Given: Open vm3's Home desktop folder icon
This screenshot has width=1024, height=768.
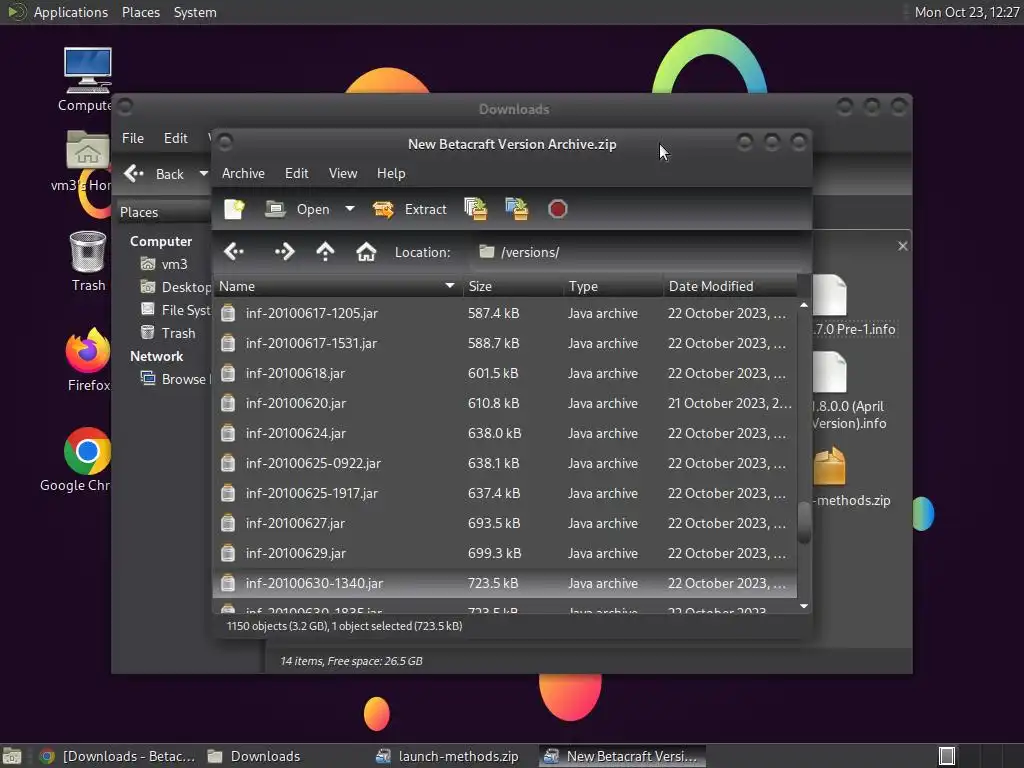Looking at the screenshot, I should point(88,150).
